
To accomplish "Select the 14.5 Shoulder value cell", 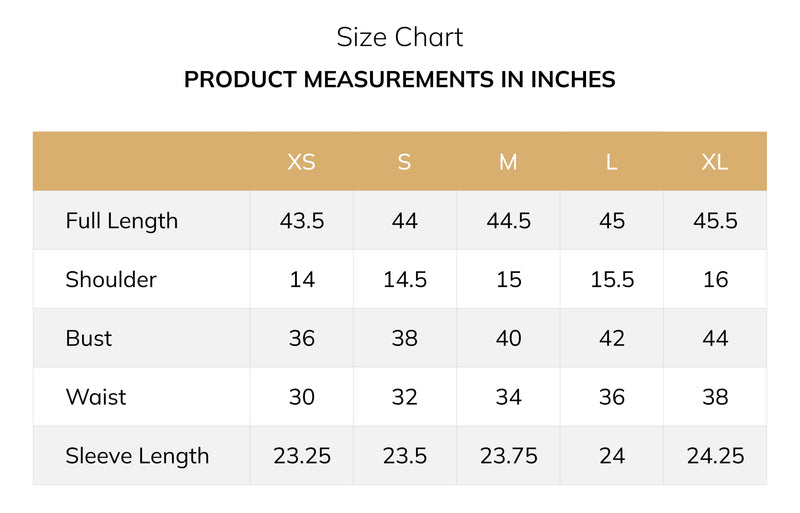I will tap(405, 279).
